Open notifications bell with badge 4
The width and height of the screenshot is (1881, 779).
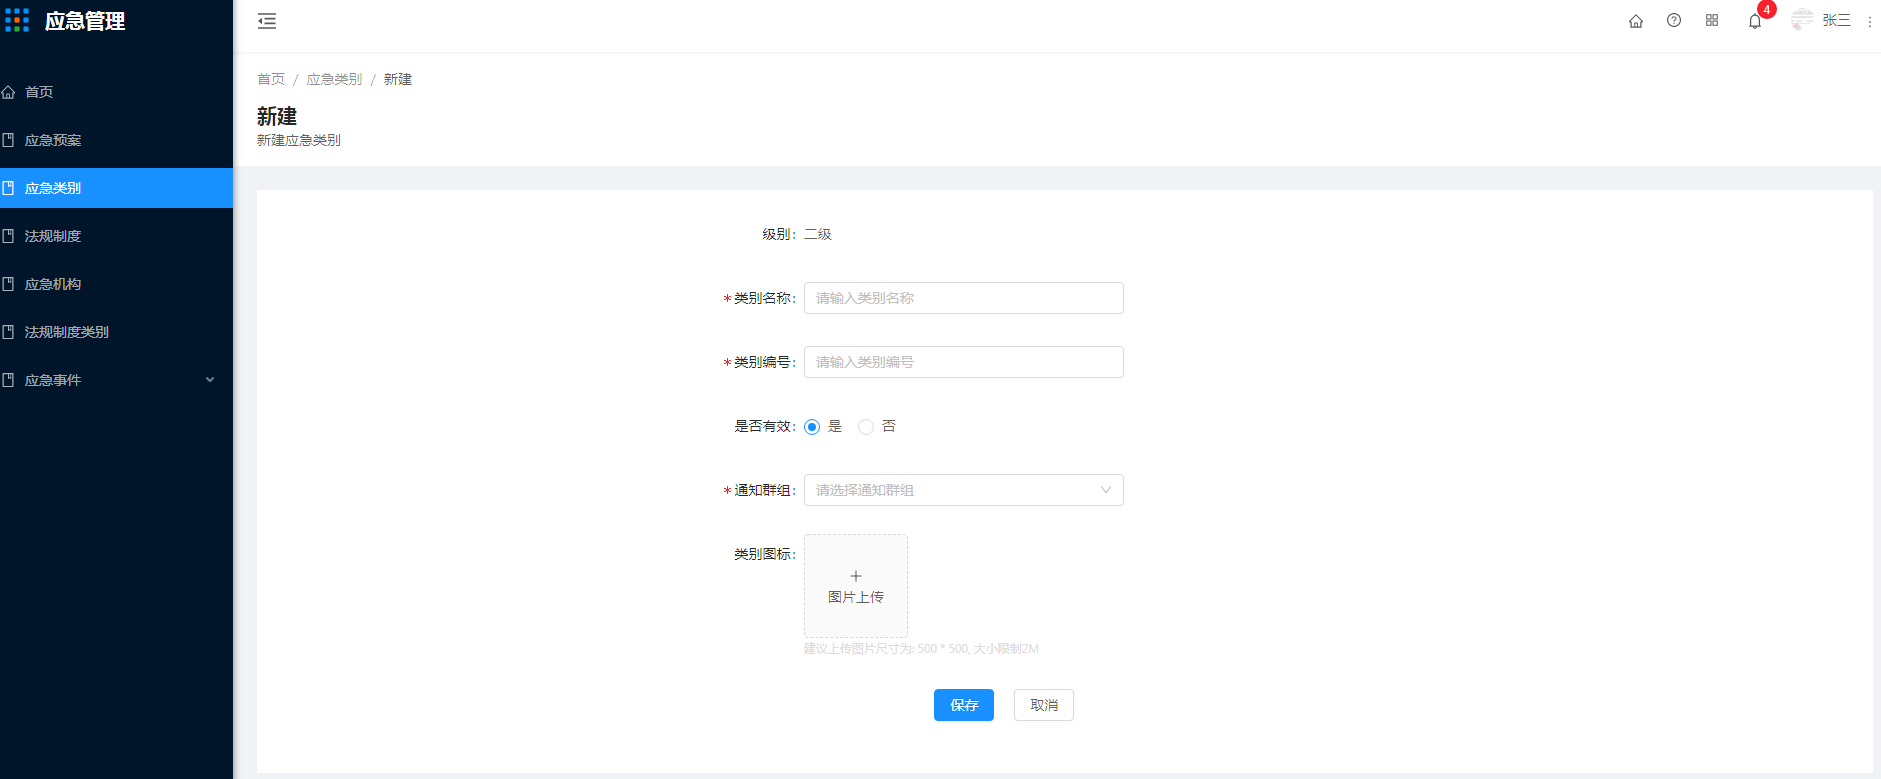coord(1755,21)
